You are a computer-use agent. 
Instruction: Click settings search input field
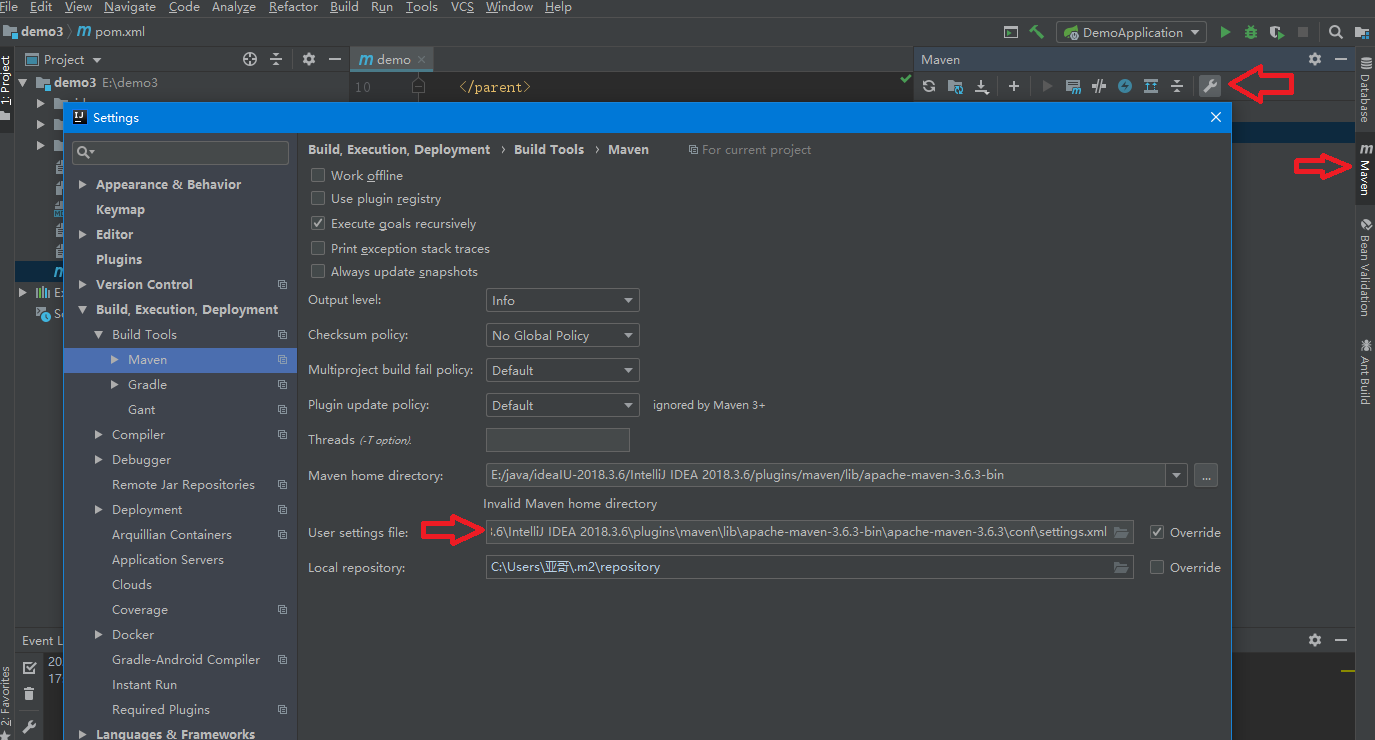pos(180,152)
